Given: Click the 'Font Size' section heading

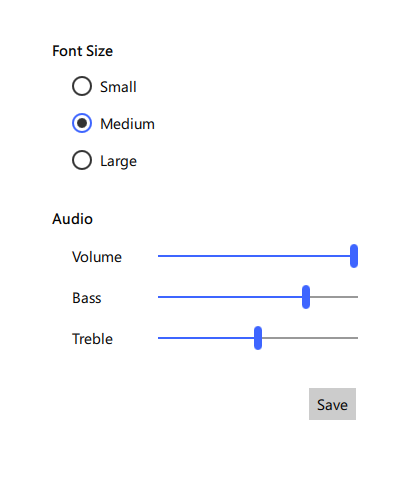Looking at the screenshot, I should click(82, 51).
